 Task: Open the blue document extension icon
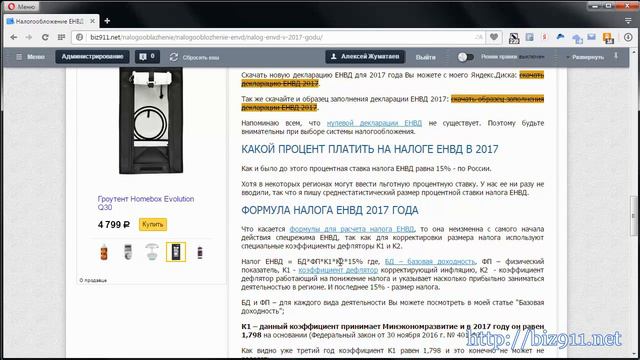pos(529,37)
